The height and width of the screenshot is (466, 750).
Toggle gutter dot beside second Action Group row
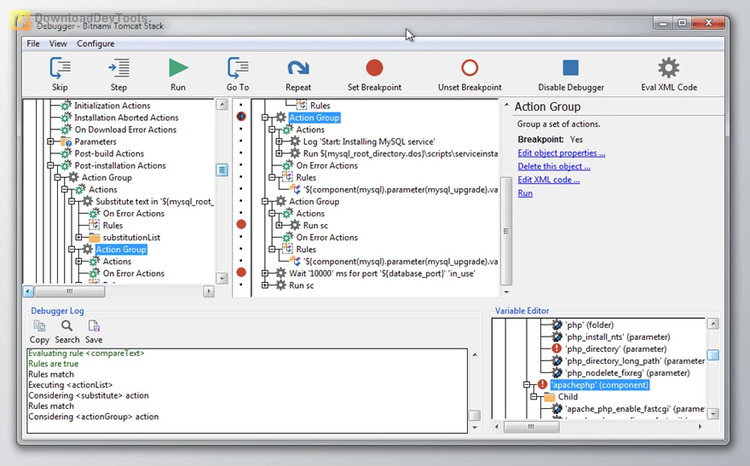pos(241,200)
